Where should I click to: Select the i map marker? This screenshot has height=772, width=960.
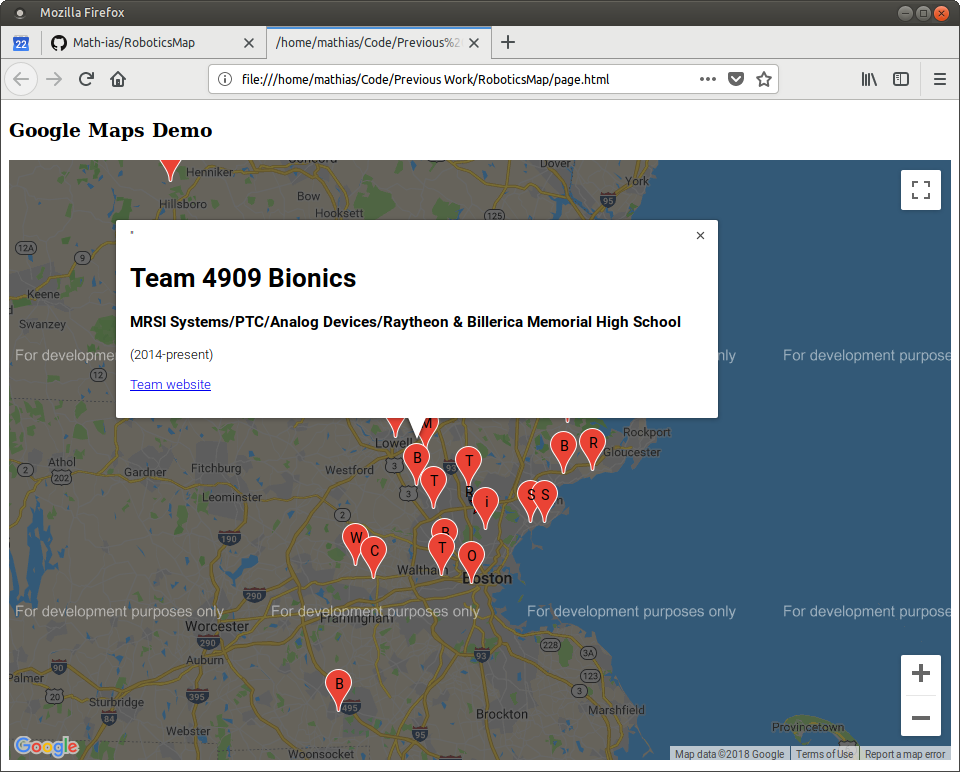point(486,506)
